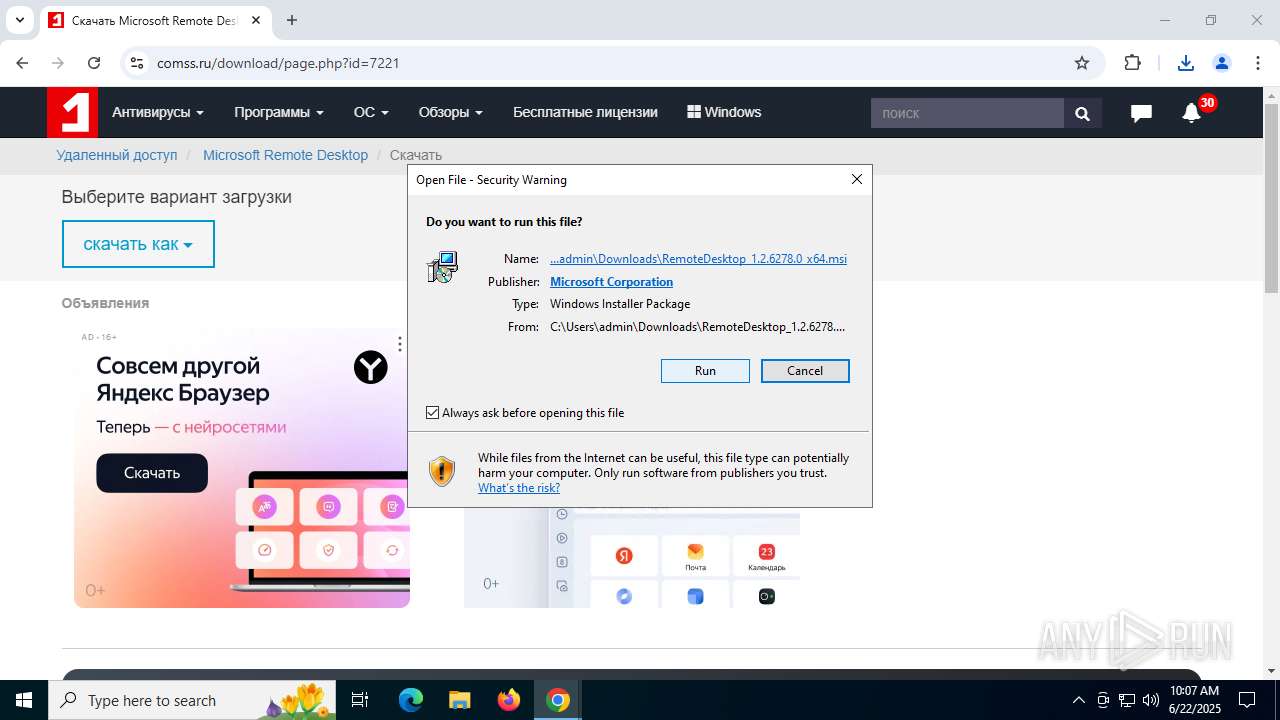Viewport: 1280px width, 720px height.
Task: Open the network tray icon
Action: point(1127,700)
